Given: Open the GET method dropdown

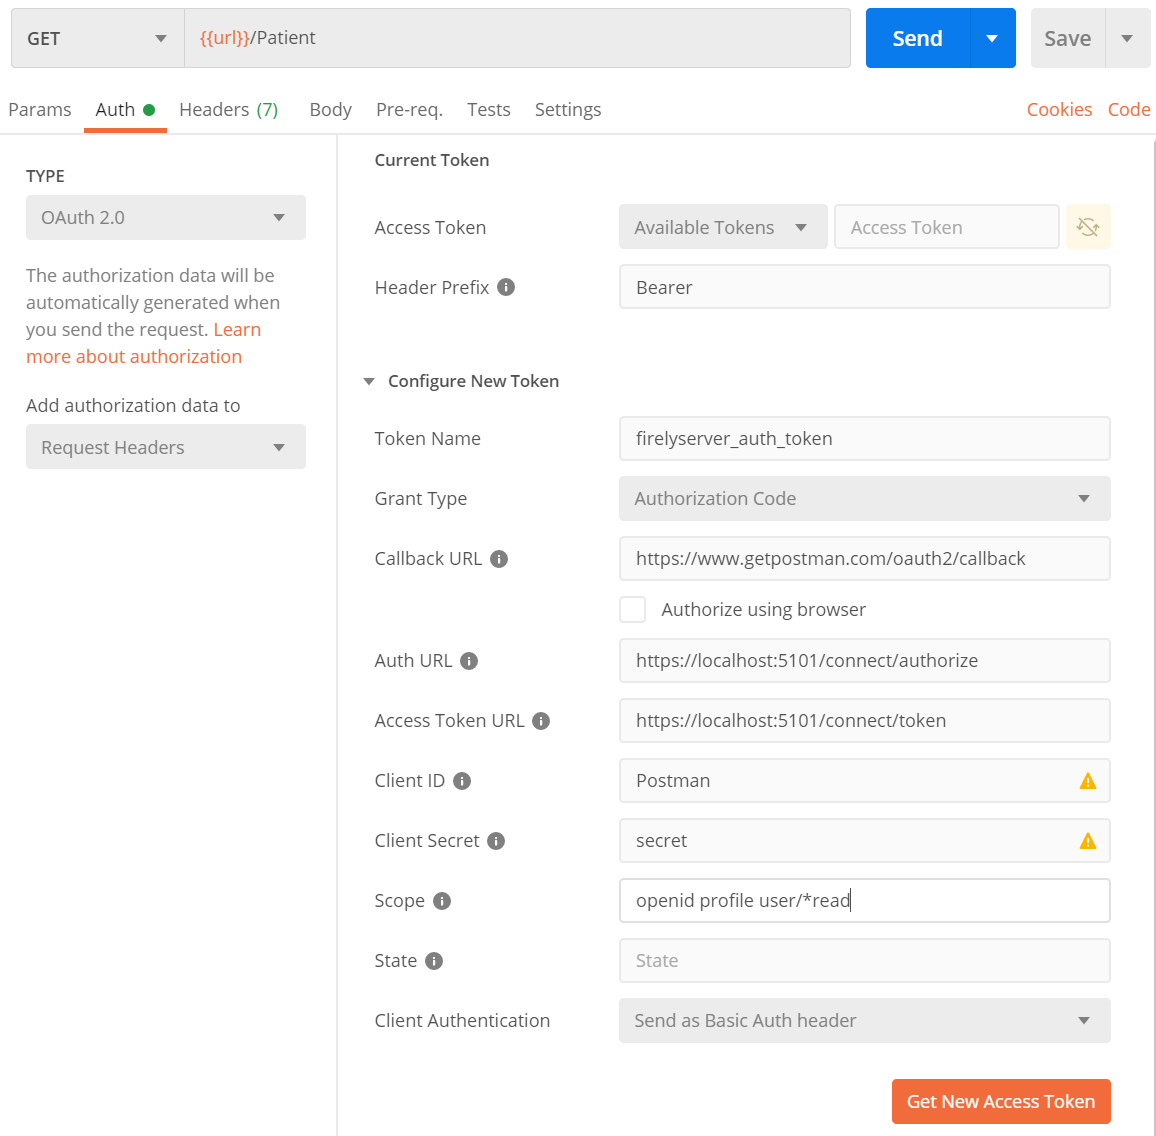Looking at the screenshot, I should point(97,38).
